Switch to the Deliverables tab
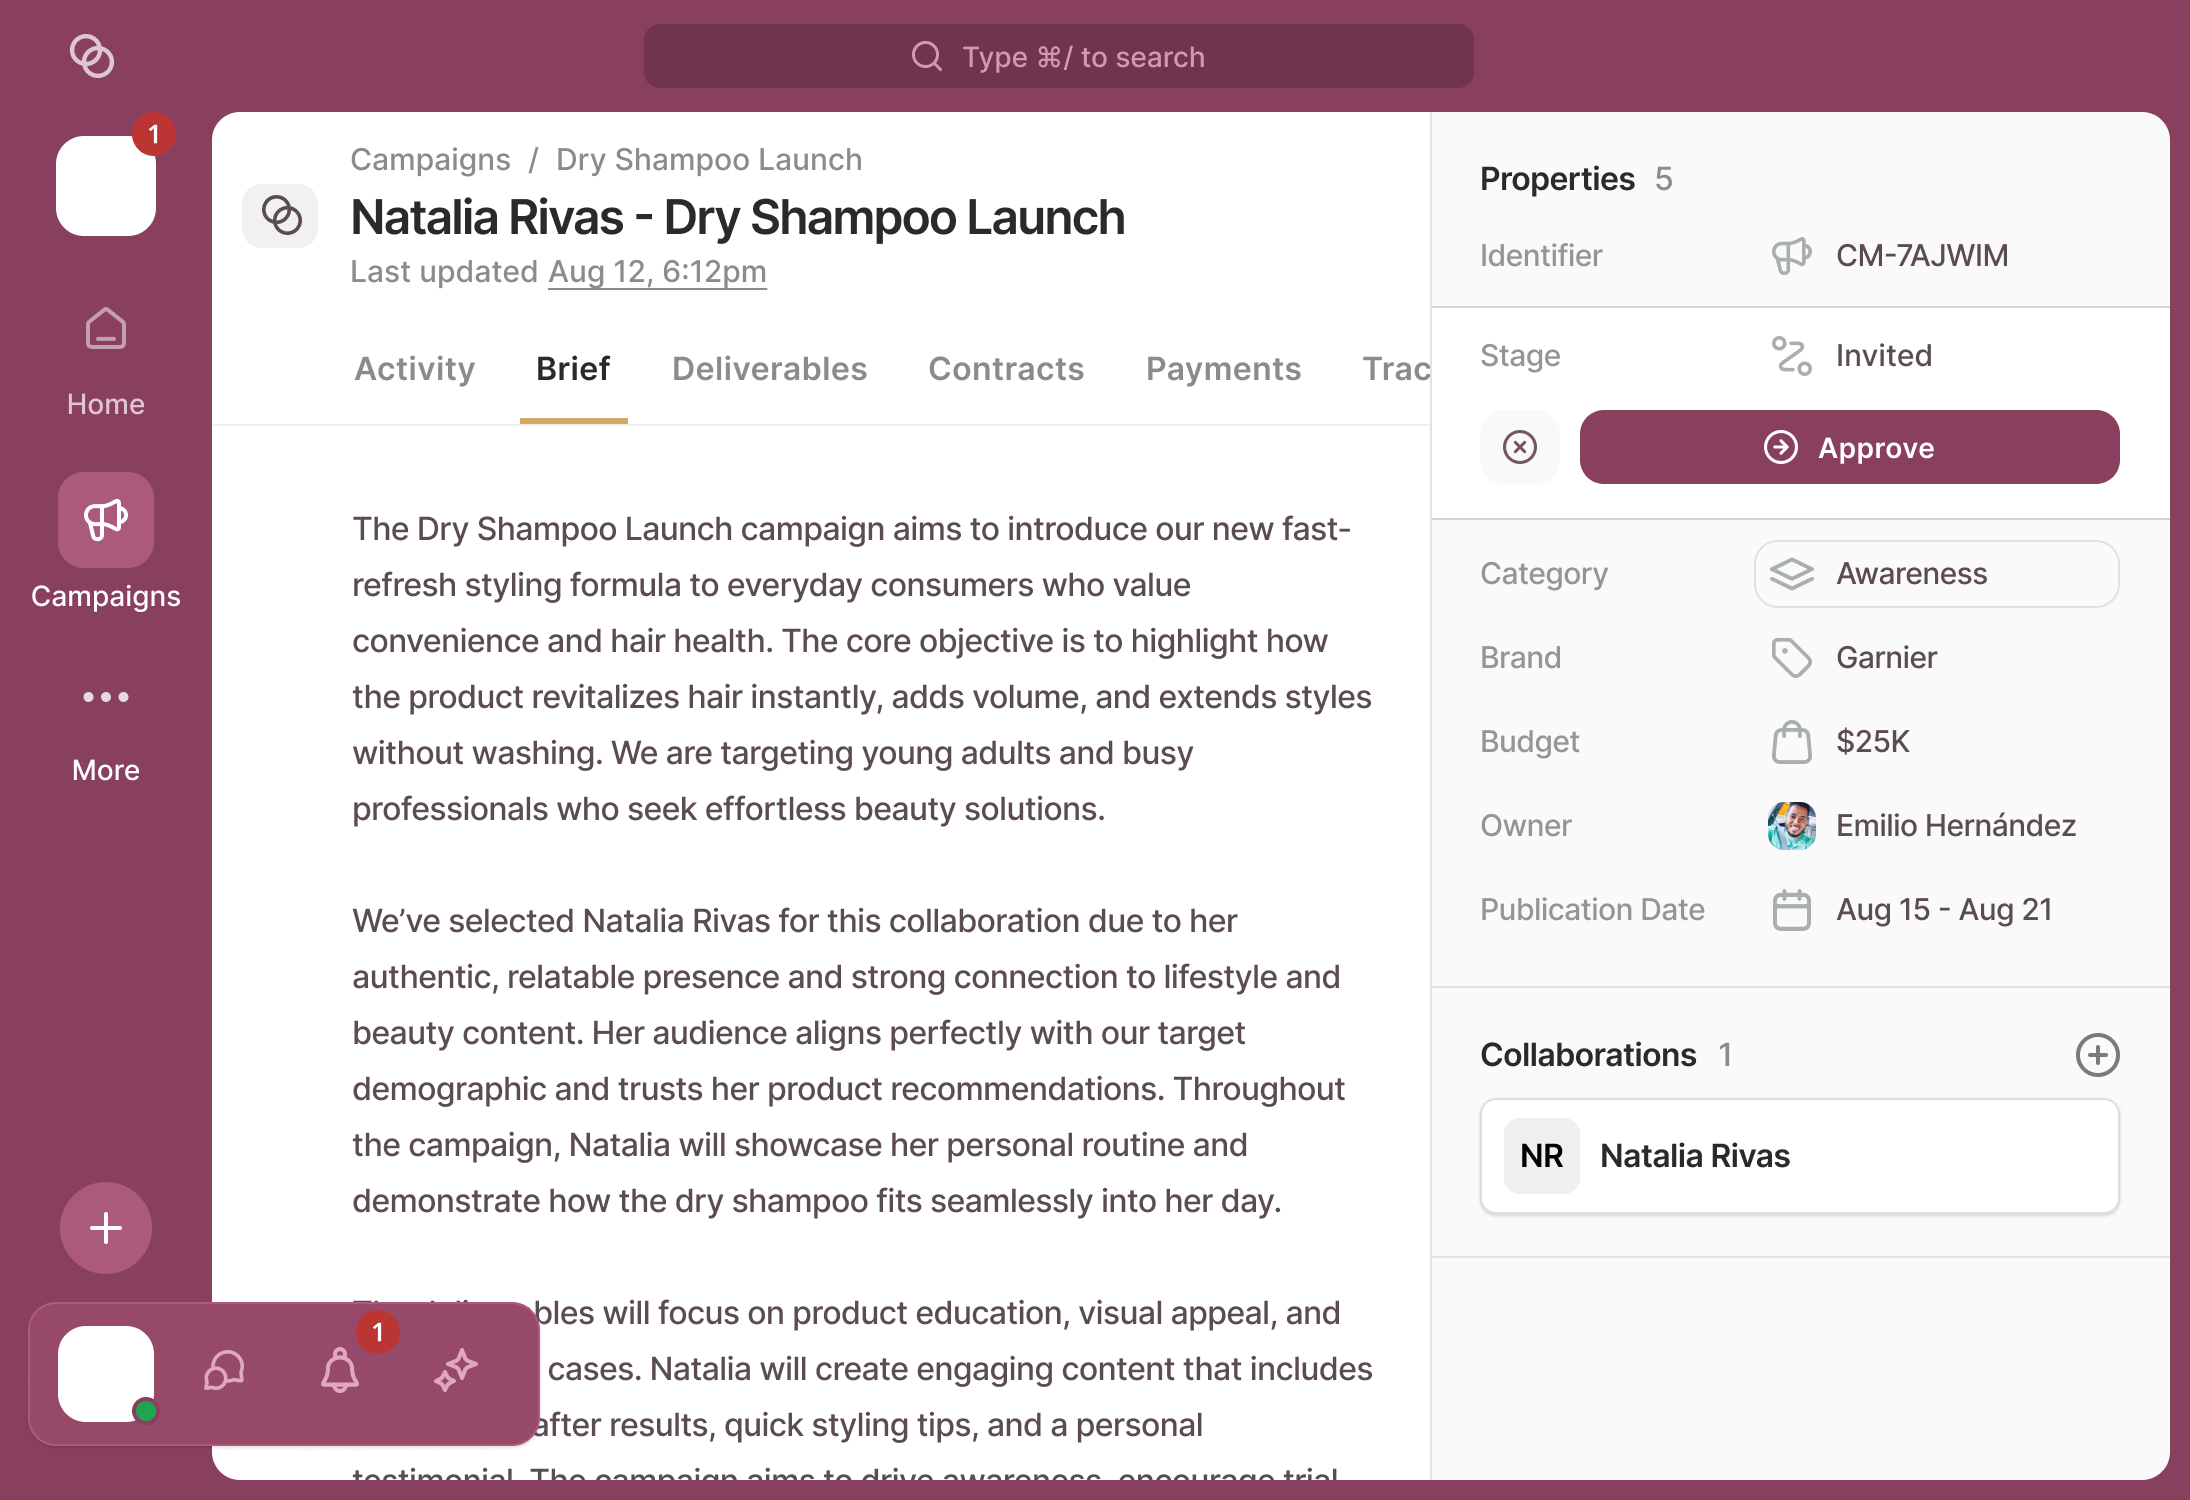Image resolution: width=2190 pixels, height=1500 pixels. point(769,369)
